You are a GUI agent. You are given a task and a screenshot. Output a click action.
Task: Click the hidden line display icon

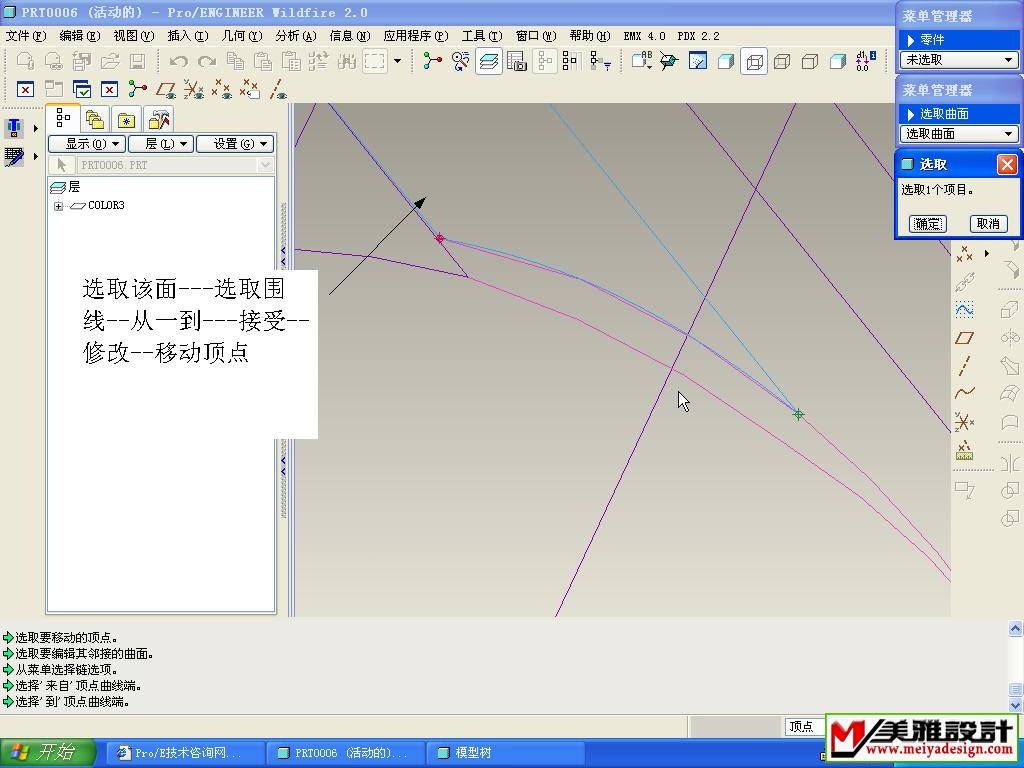782,61
